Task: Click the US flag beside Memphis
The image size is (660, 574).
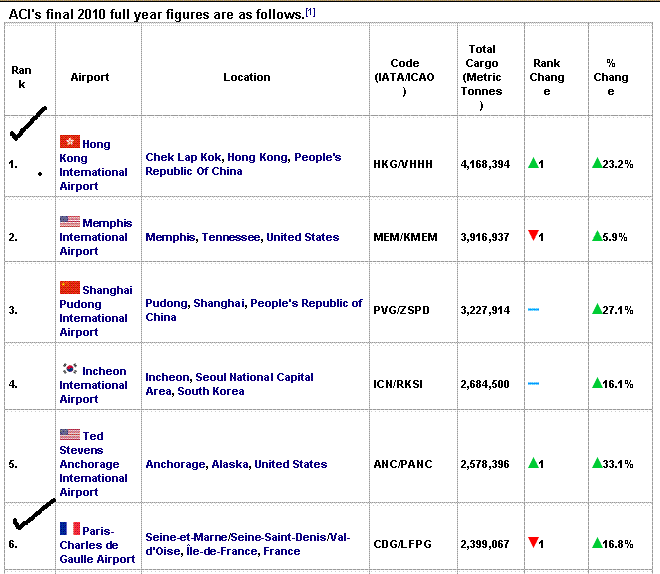Action: coord(69,221)
